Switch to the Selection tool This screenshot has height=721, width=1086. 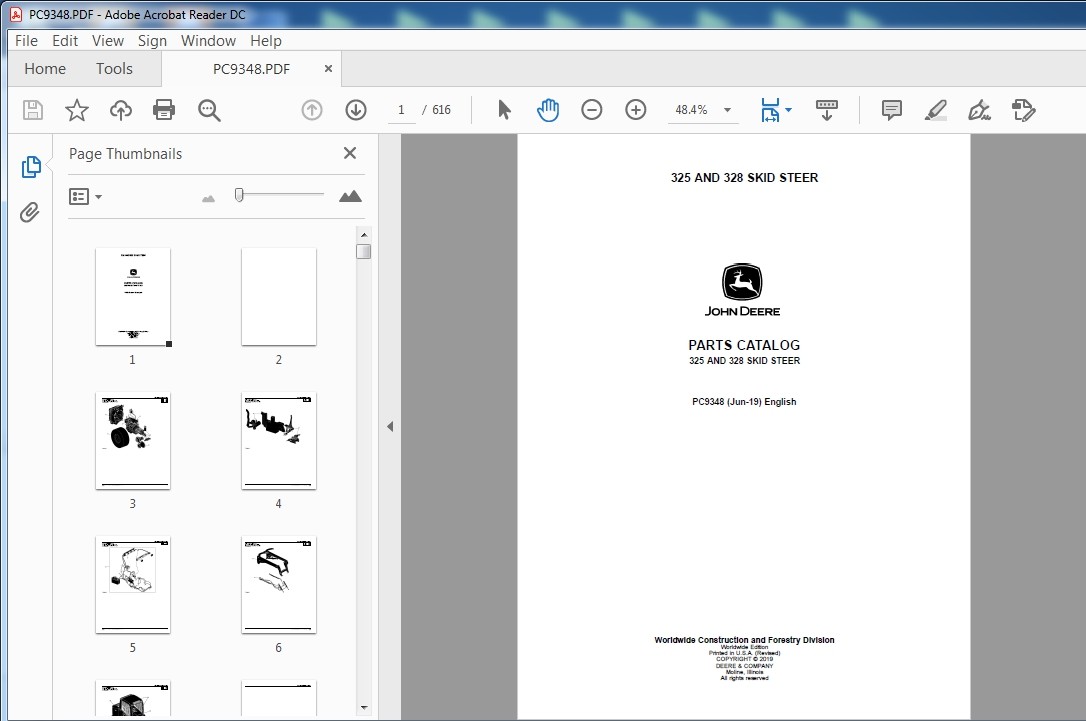[505, 110]
